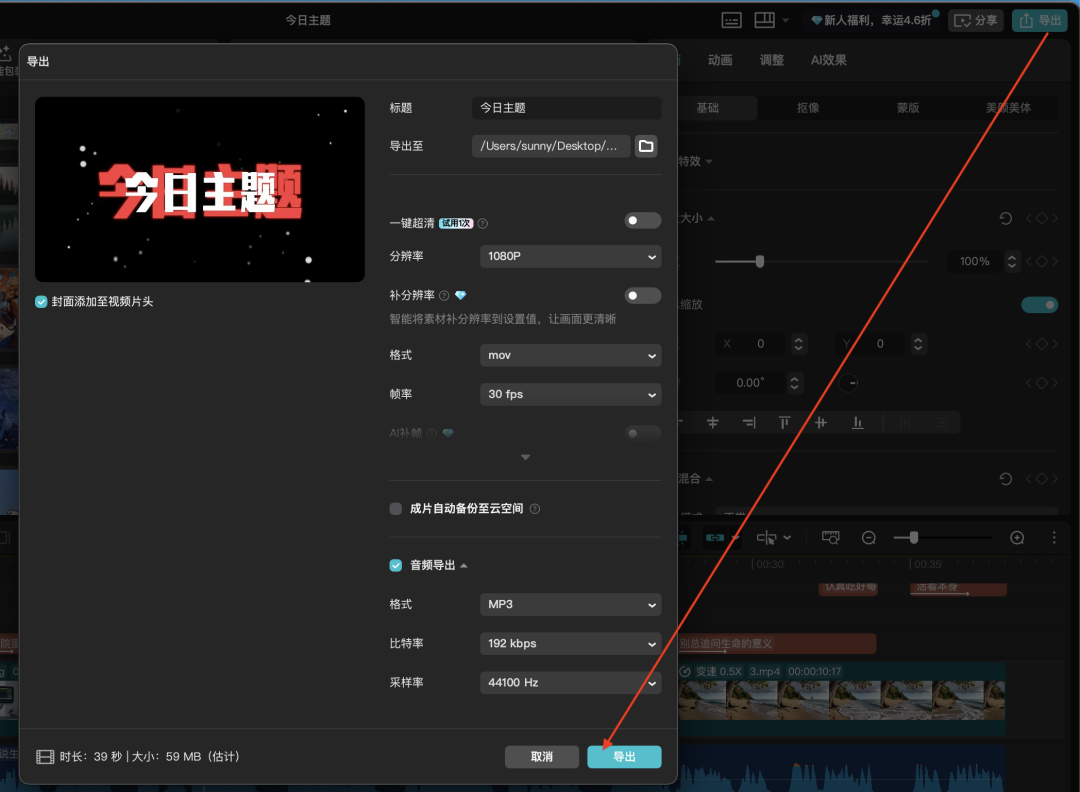
Task: Uncheck the 封面添加至视频片头 checkbox
Action: (41, 301)
